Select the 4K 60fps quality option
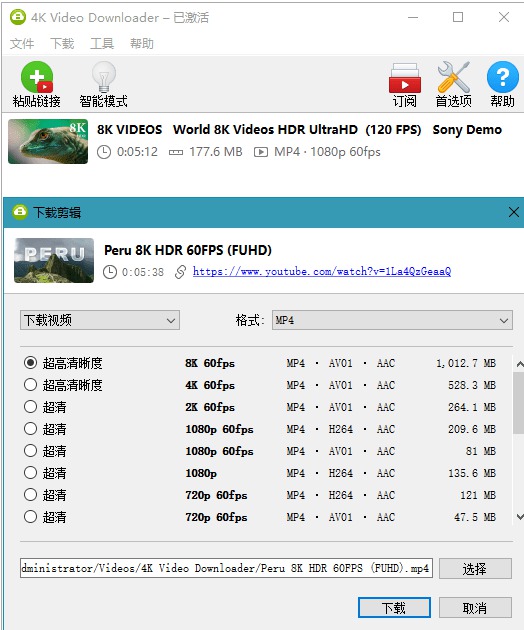This screenshot has height=630, width=524. [31, 385]
